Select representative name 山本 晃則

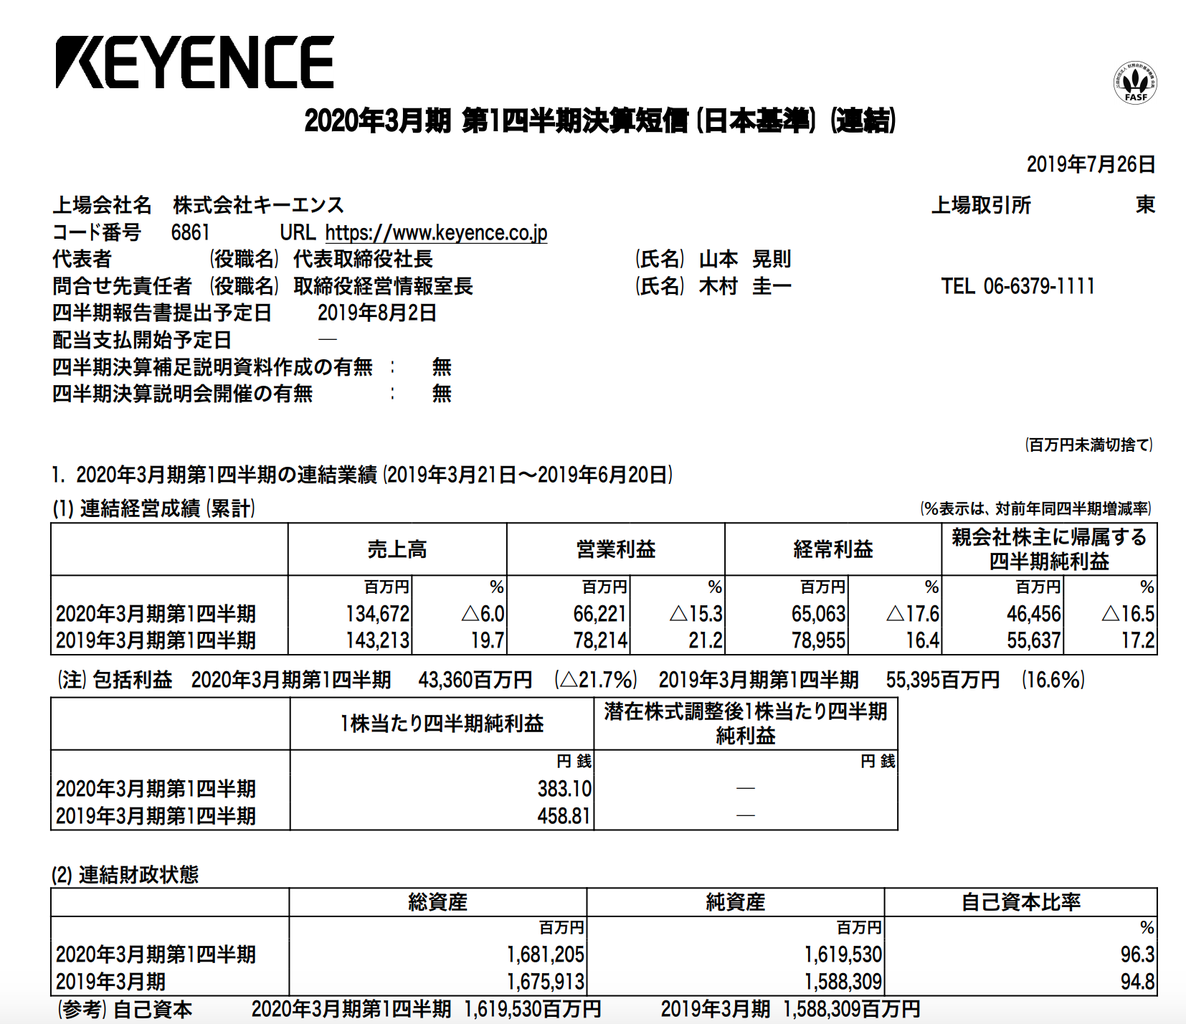coord(744,259)
